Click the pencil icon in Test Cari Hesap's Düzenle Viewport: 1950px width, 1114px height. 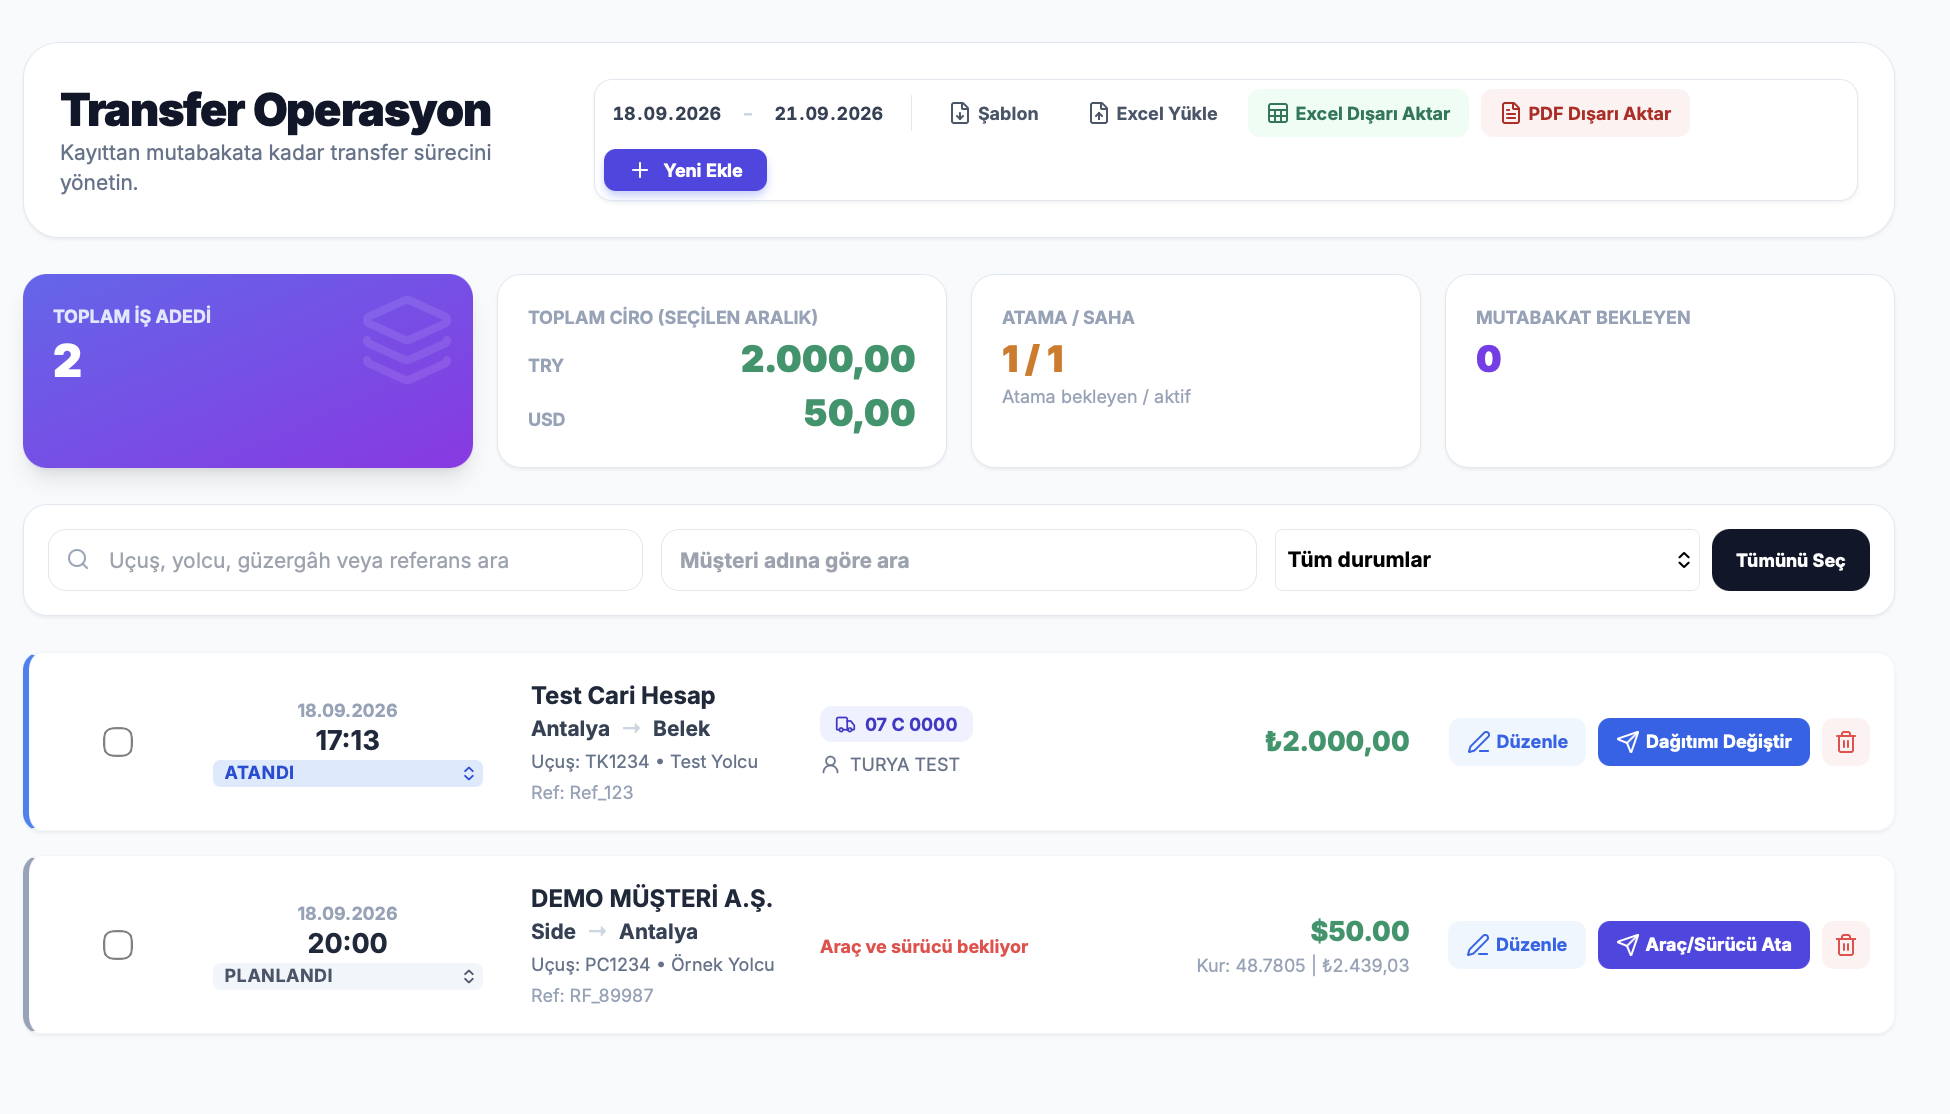click(1478, 742)
